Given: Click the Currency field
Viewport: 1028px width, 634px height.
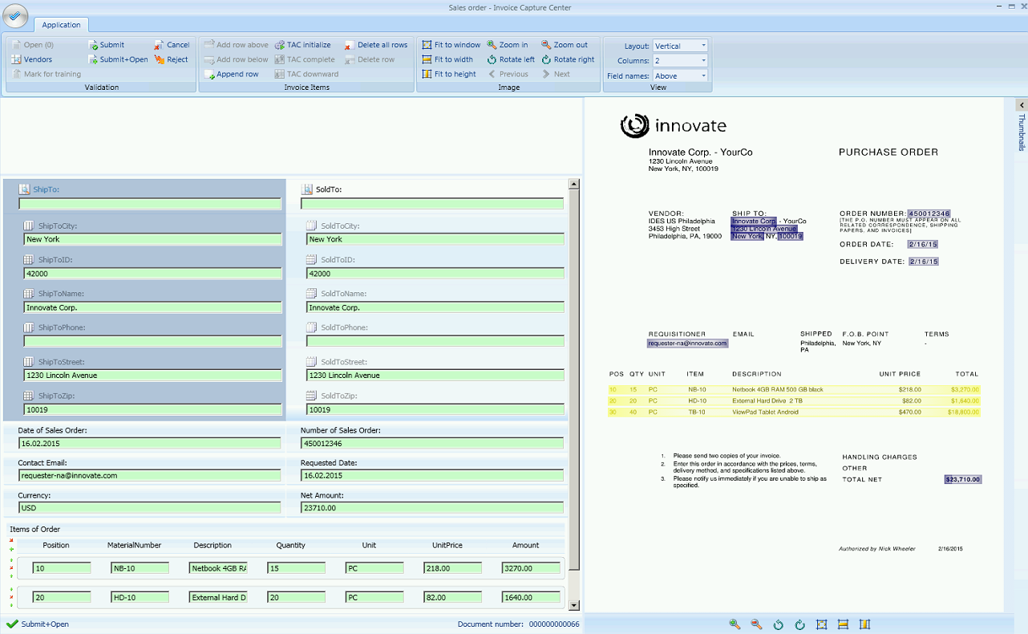Looking at the screenshot, I should click(150, 507).
